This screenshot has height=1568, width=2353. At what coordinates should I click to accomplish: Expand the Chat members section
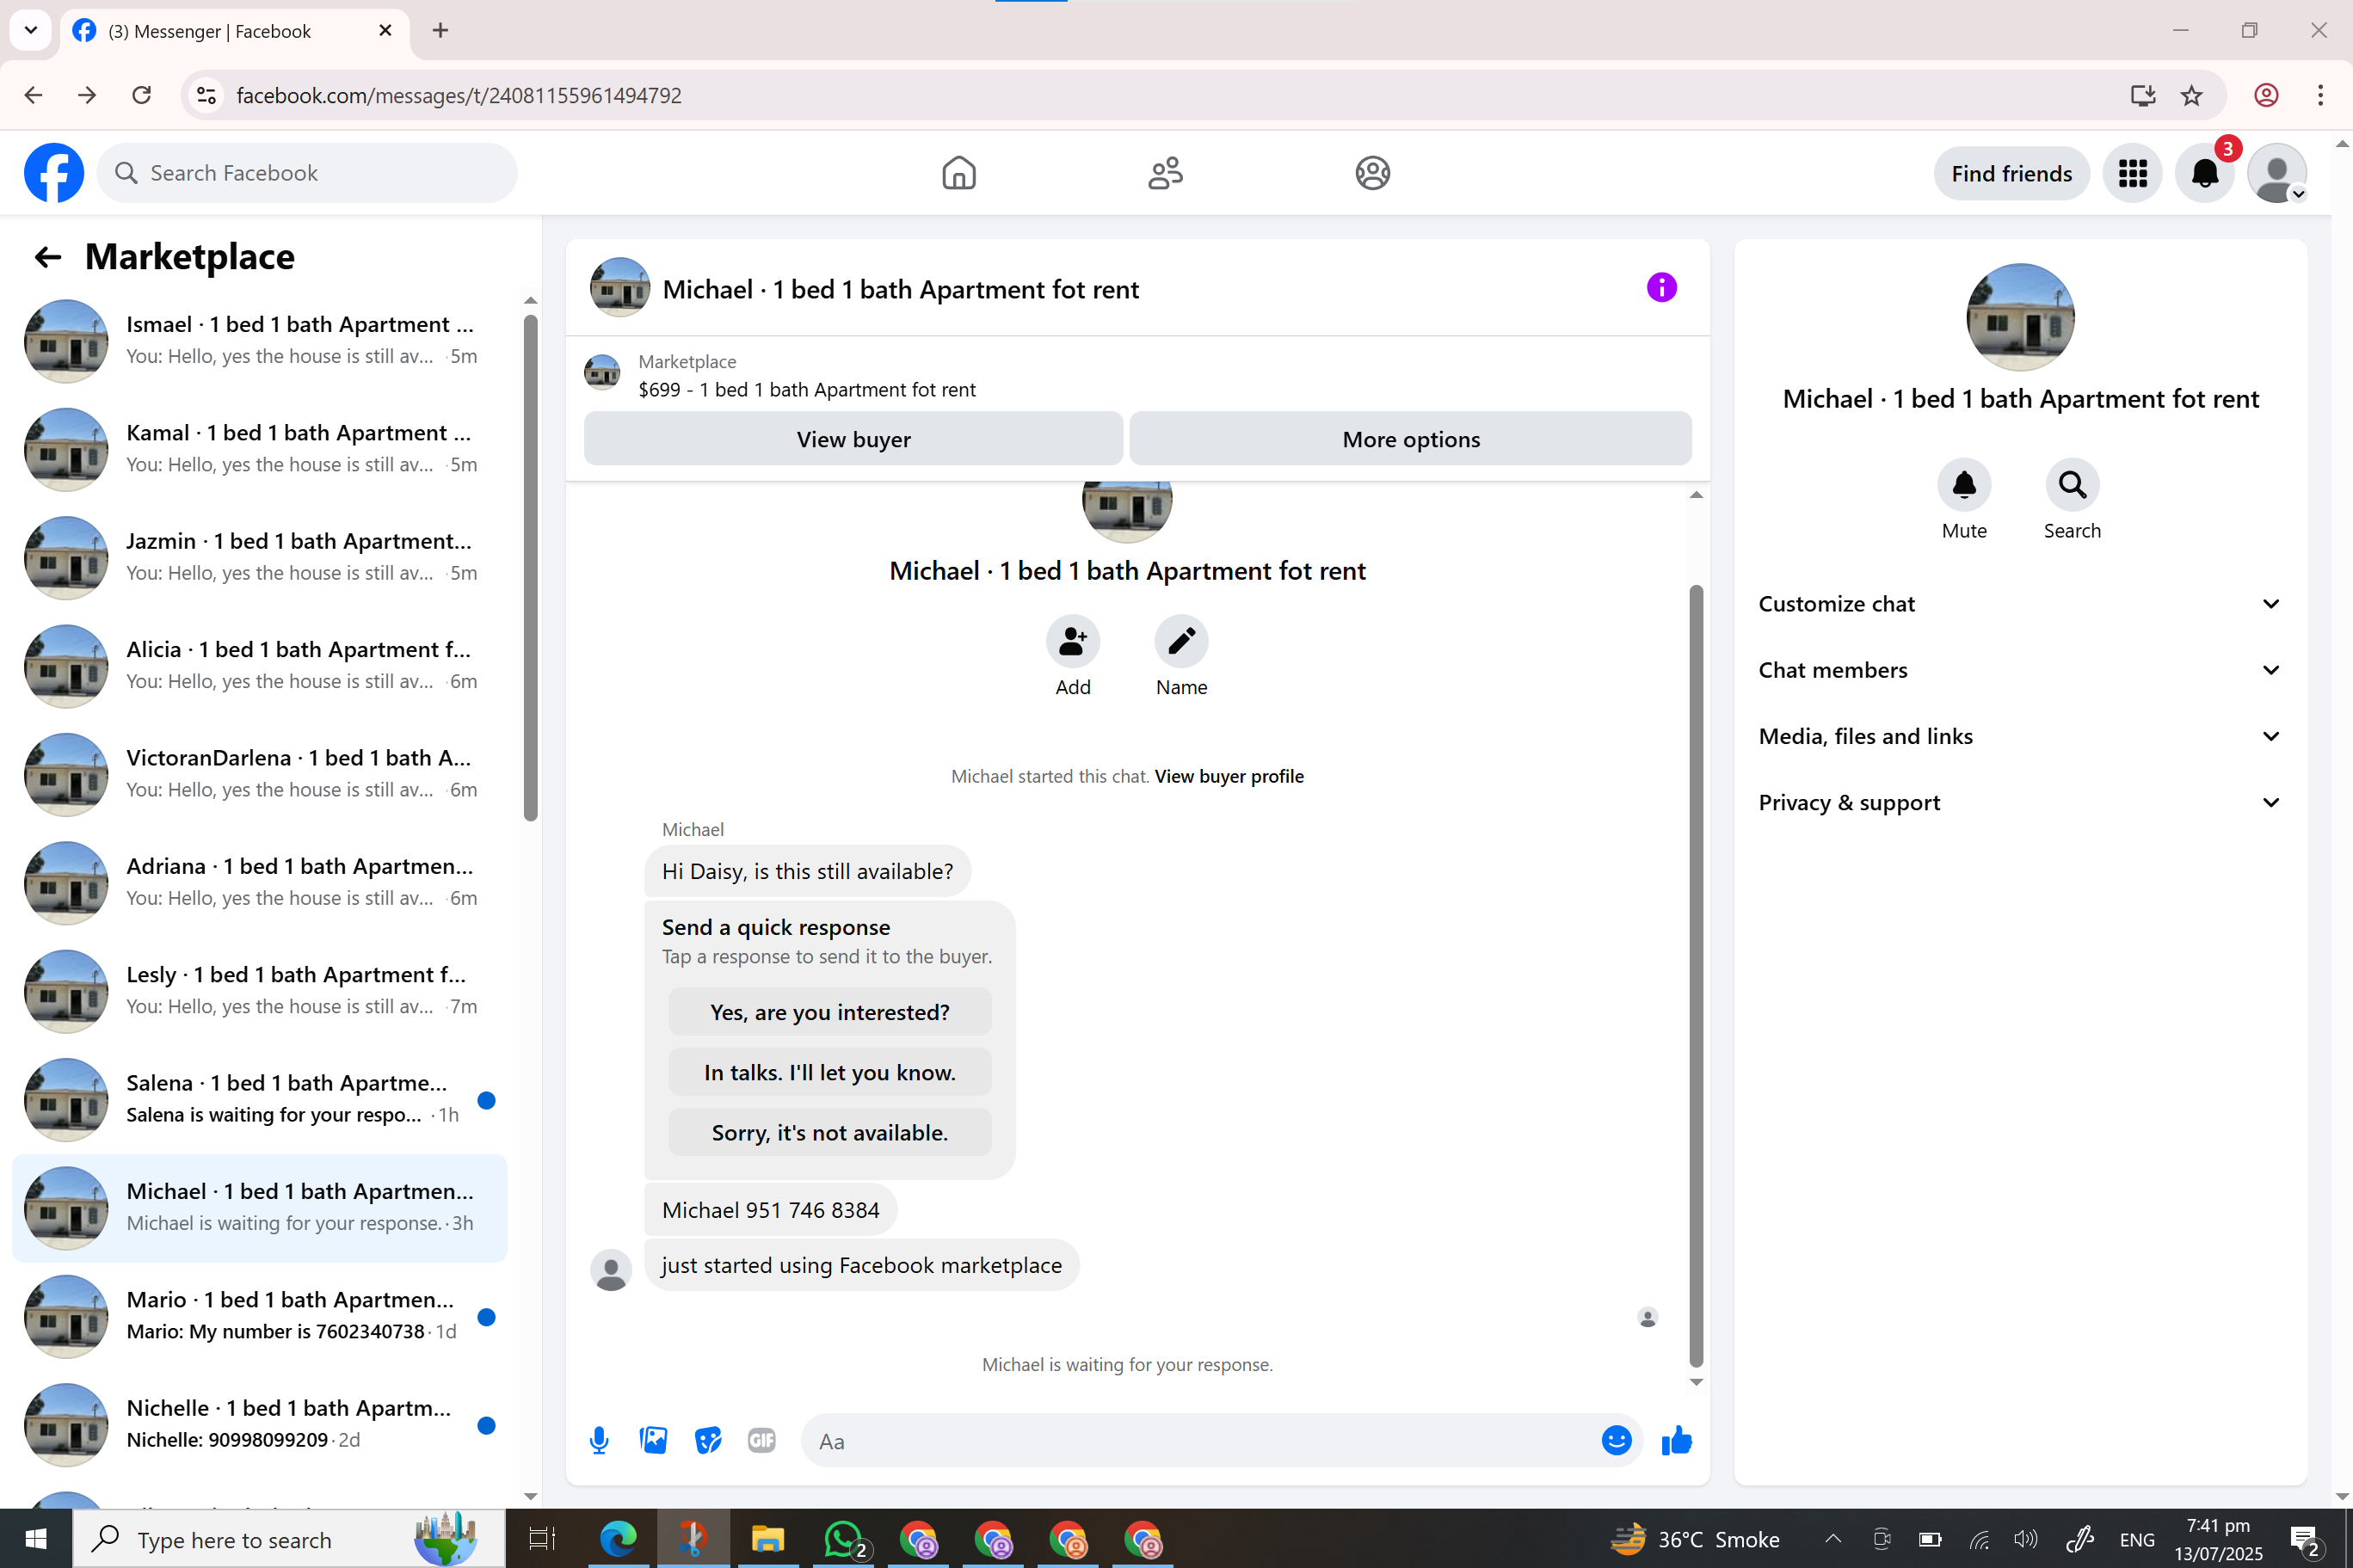click(x=2019, y=670)
